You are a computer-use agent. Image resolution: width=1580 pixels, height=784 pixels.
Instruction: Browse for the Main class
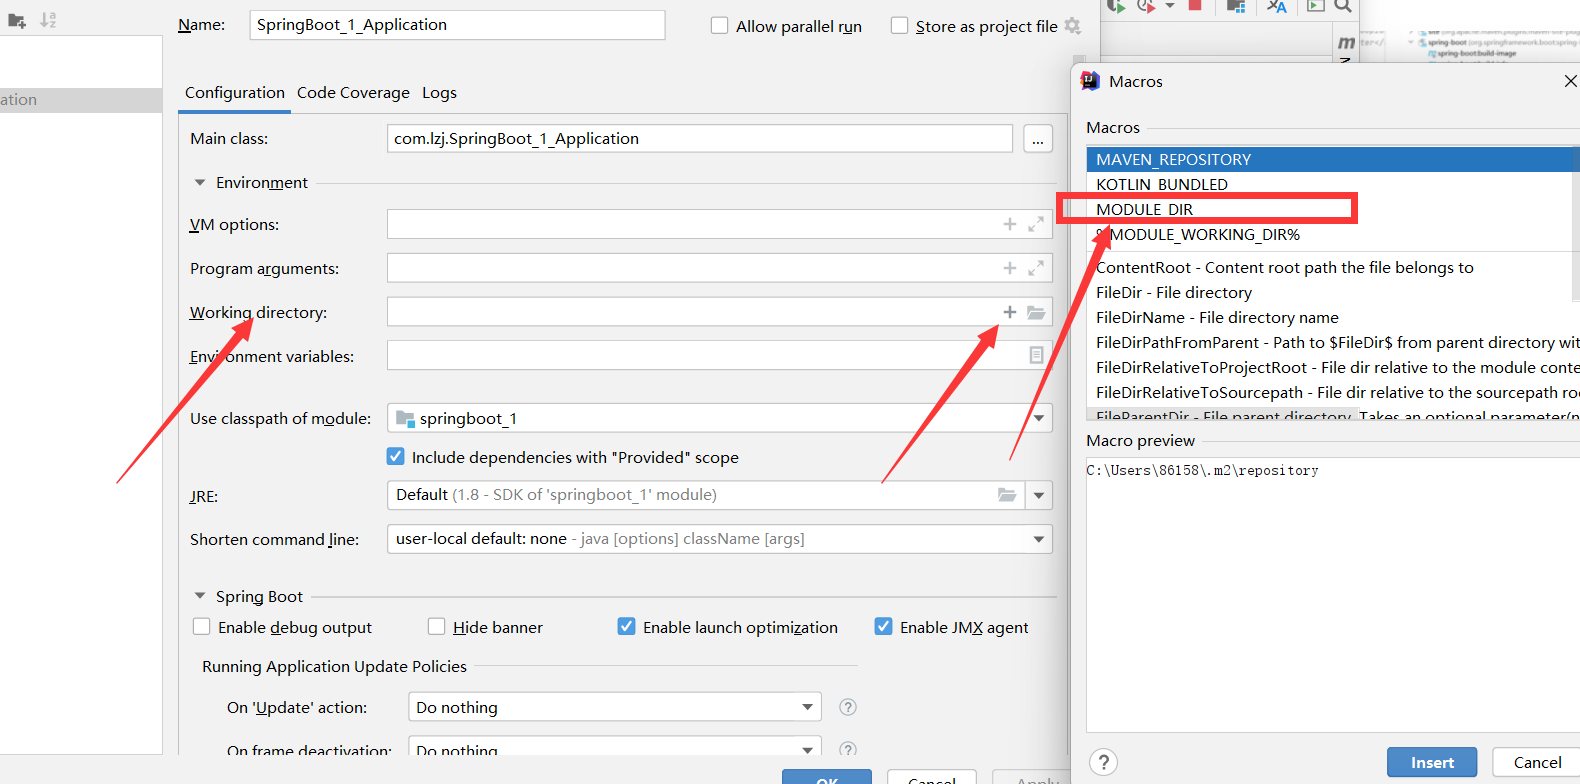point(1038,139)
